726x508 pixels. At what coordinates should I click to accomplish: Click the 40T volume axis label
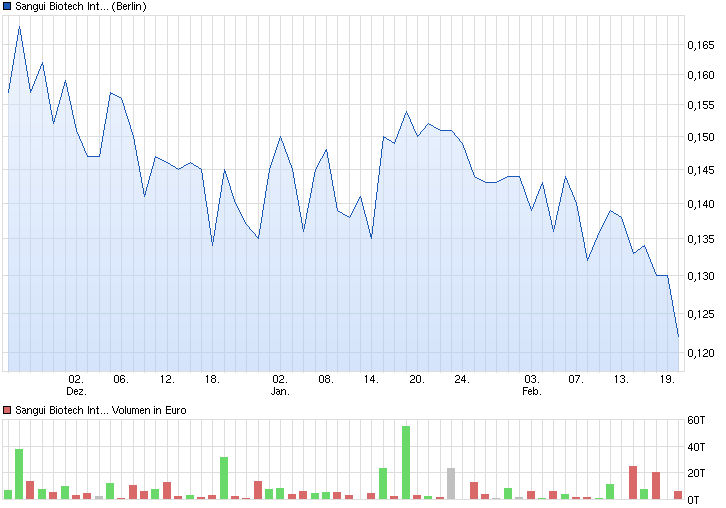(696, 447)
